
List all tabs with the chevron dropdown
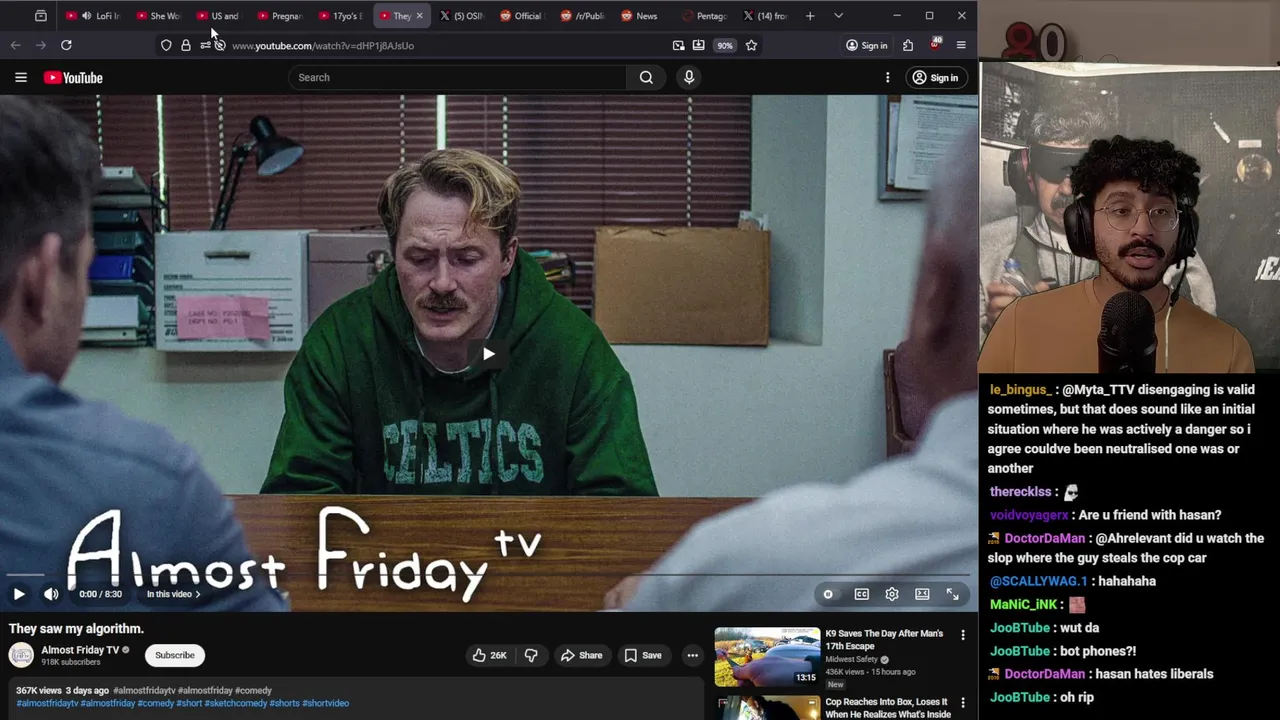838,16
